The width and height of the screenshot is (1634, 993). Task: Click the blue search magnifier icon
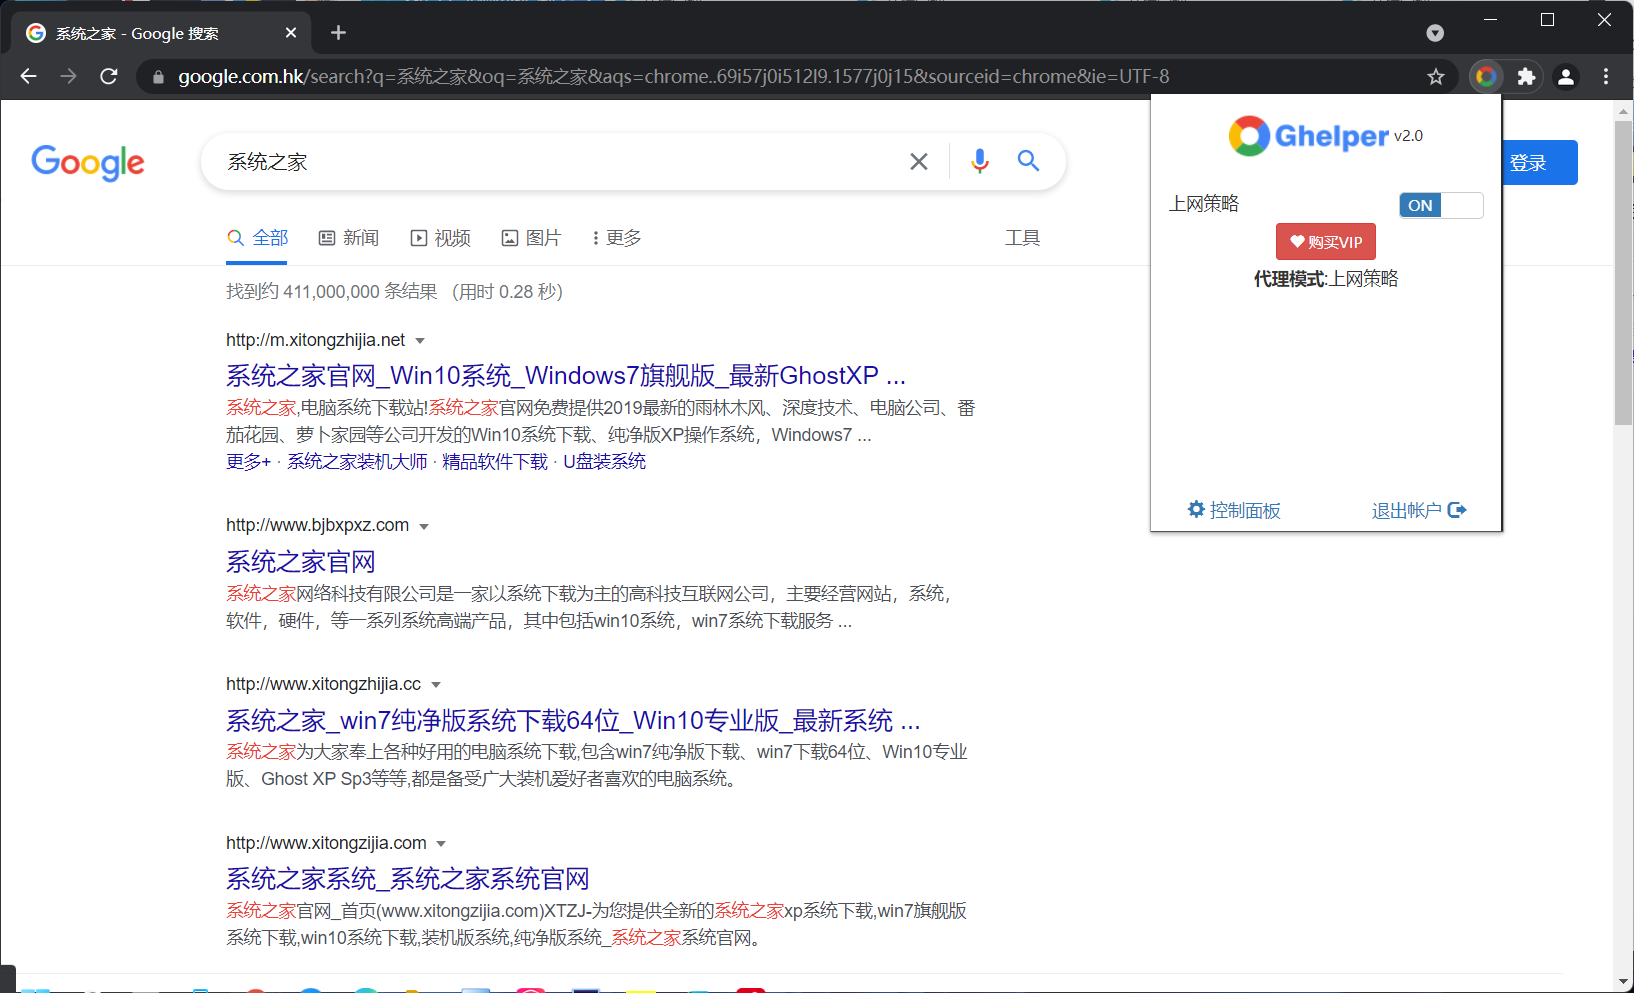(x=1028, y=161)
